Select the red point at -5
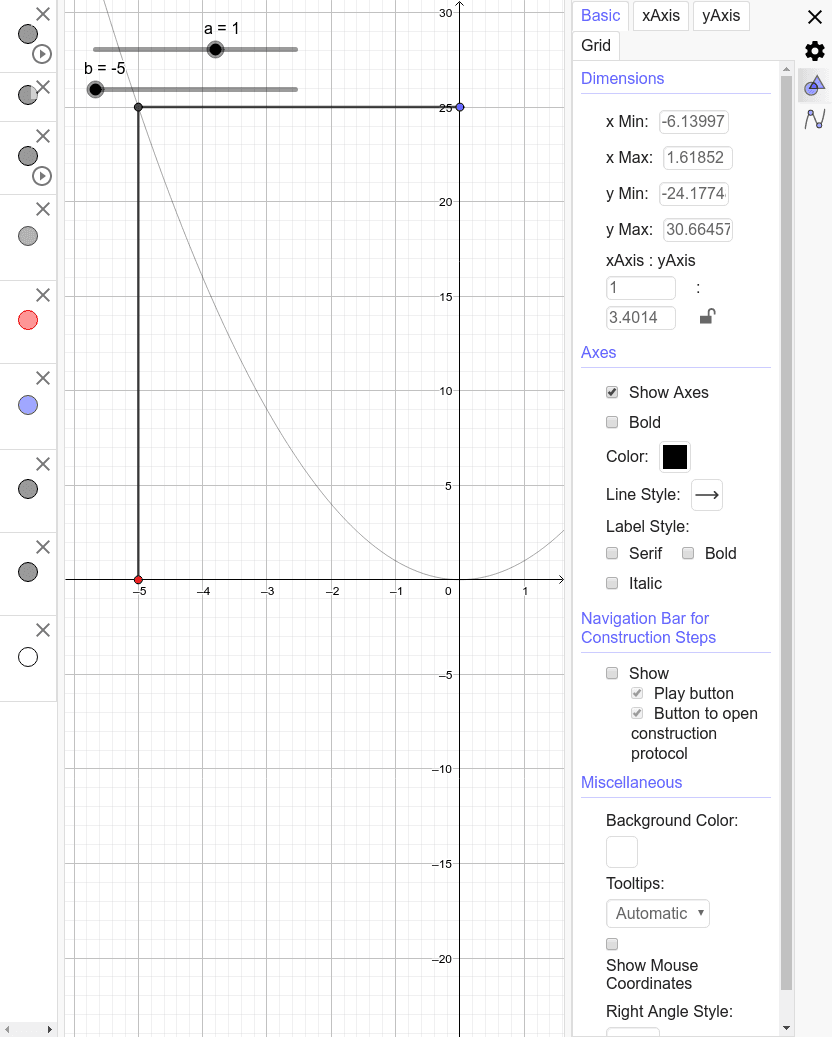The height and width of the screenshot is (1039, 834). click(138, 580)
